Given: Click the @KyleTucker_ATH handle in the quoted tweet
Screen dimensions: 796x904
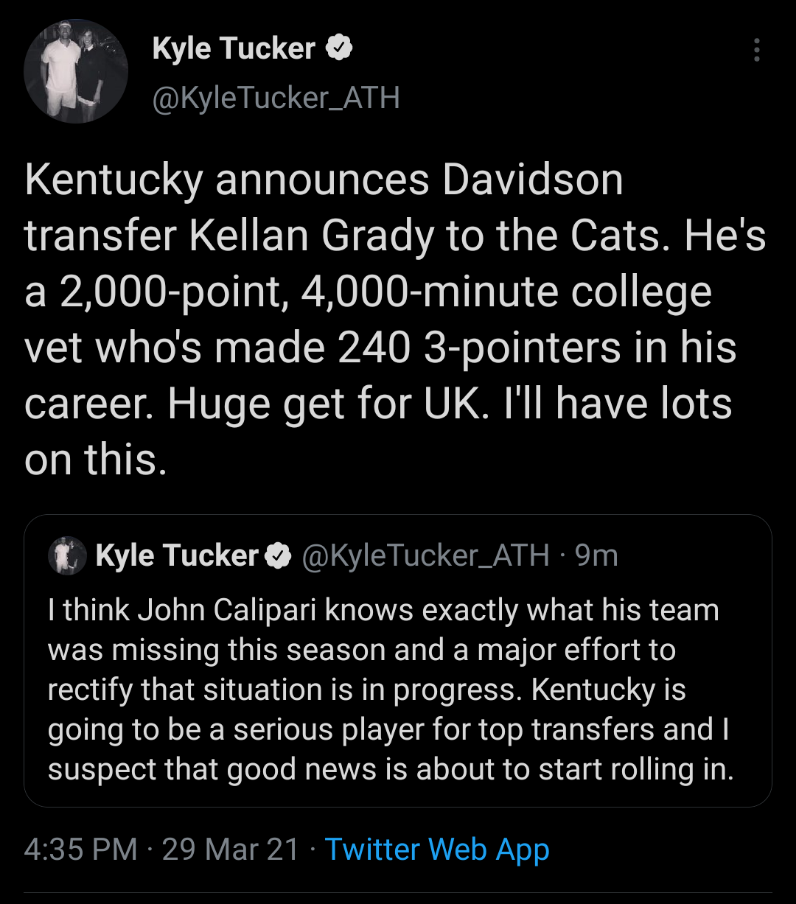Looking at the screenshot, I should (424, 556).
